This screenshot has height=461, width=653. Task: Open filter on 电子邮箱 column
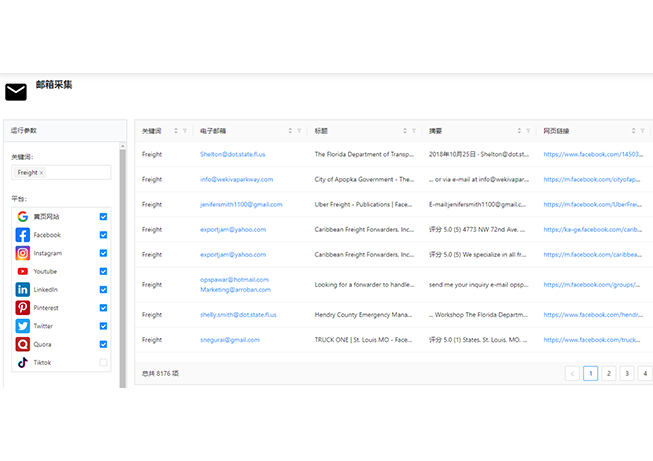(299, 131)
